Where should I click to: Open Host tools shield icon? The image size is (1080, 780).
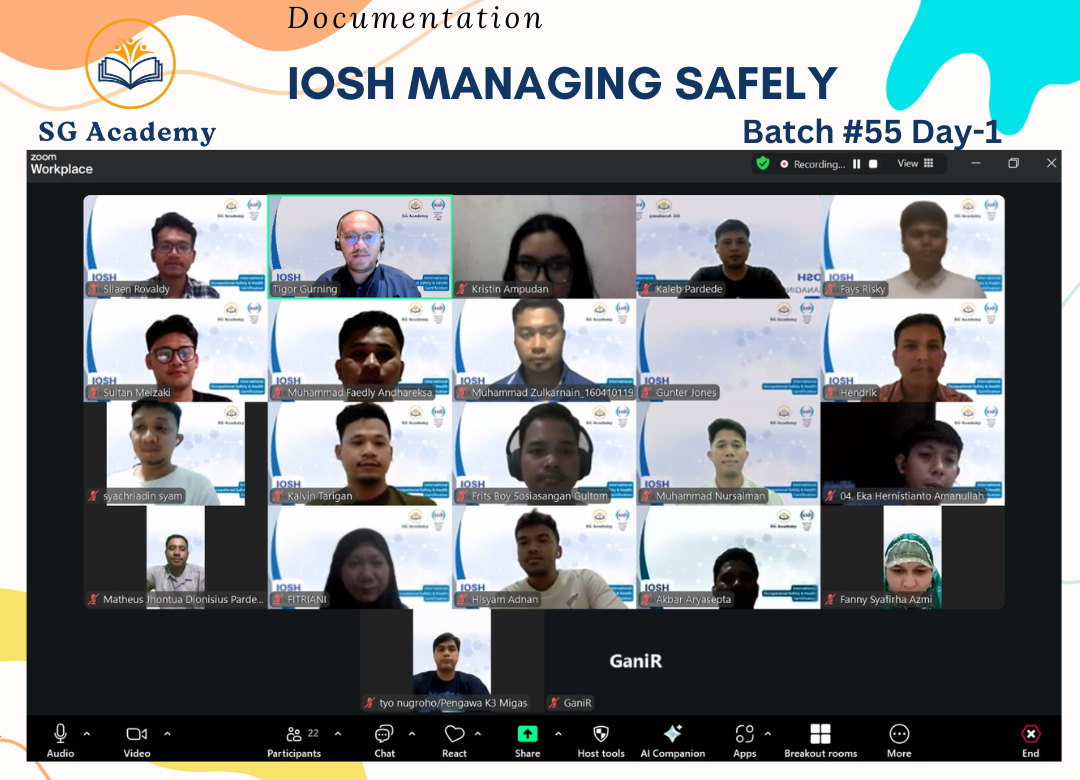(x=601, y=740)
